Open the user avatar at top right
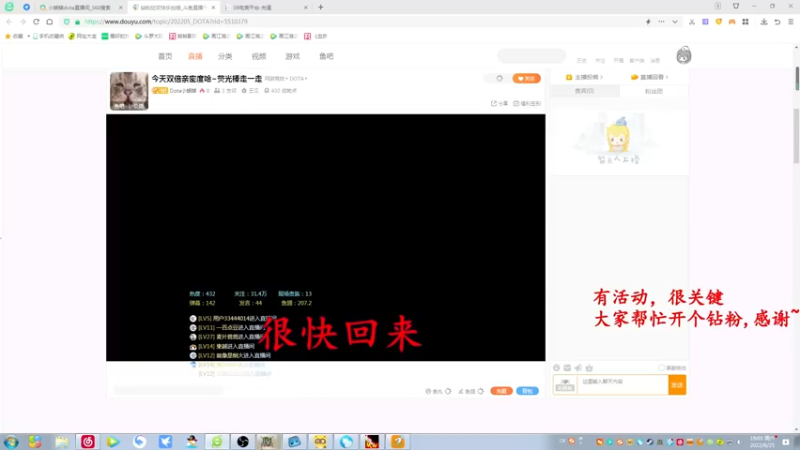This screenshot has width=800, height=450. [684, 55]
